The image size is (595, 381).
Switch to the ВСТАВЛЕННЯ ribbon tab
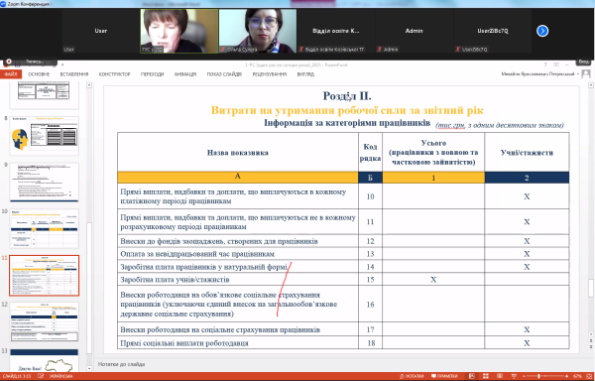click(74, 74)
